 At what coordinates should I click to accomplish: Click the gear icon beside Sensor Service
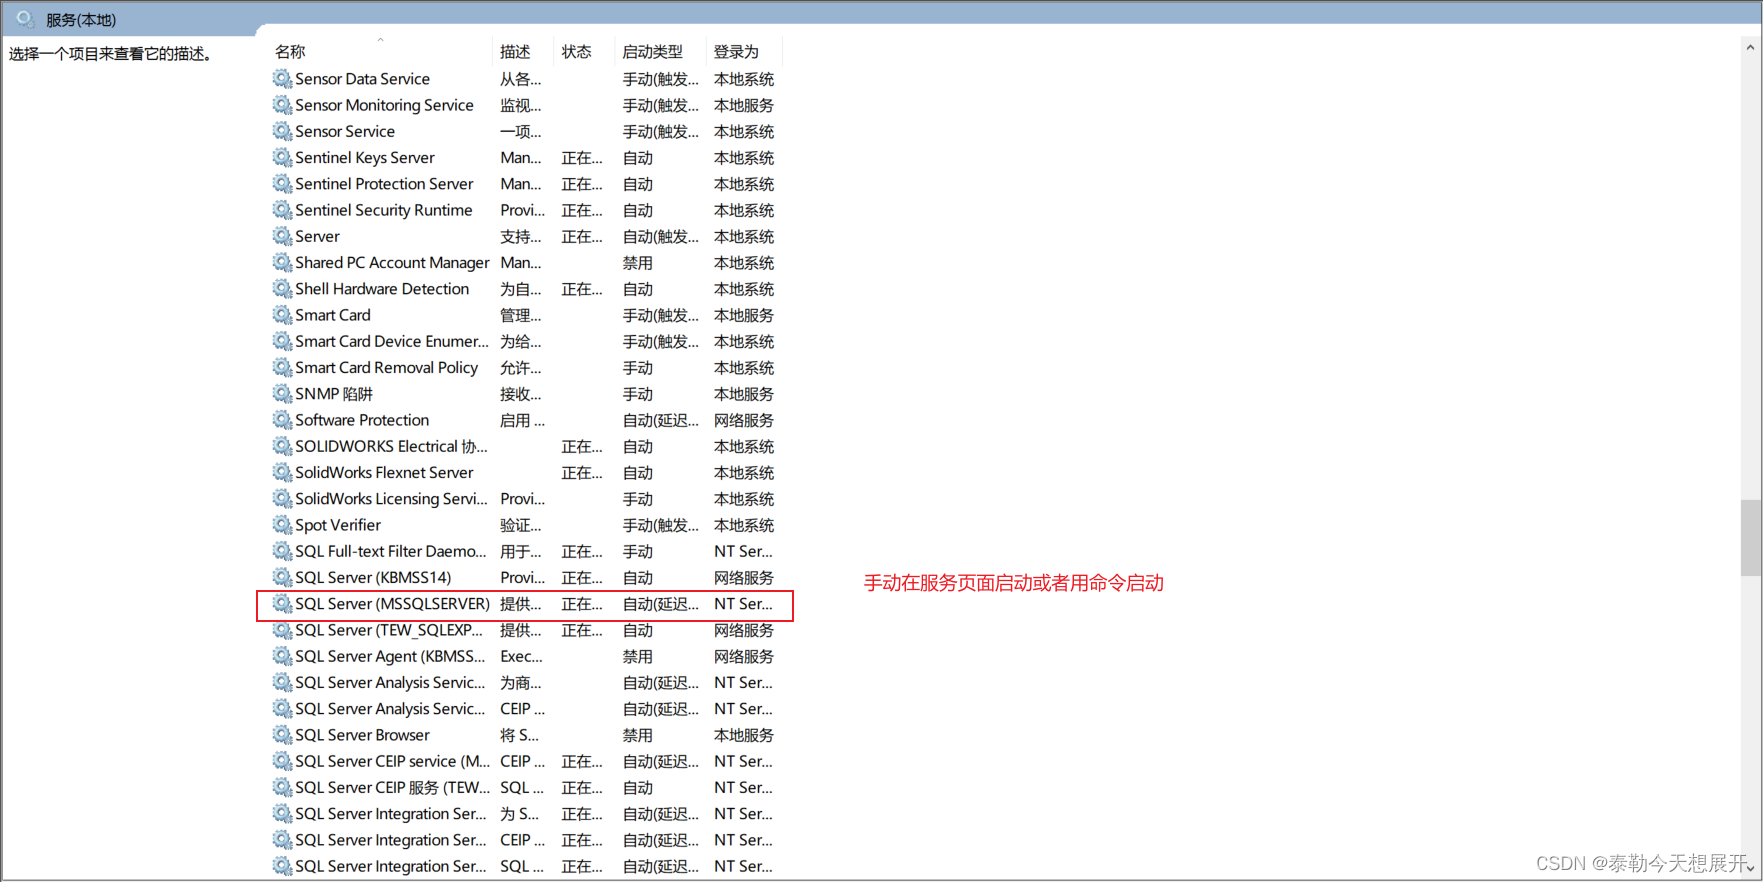(x=282, y=131)
